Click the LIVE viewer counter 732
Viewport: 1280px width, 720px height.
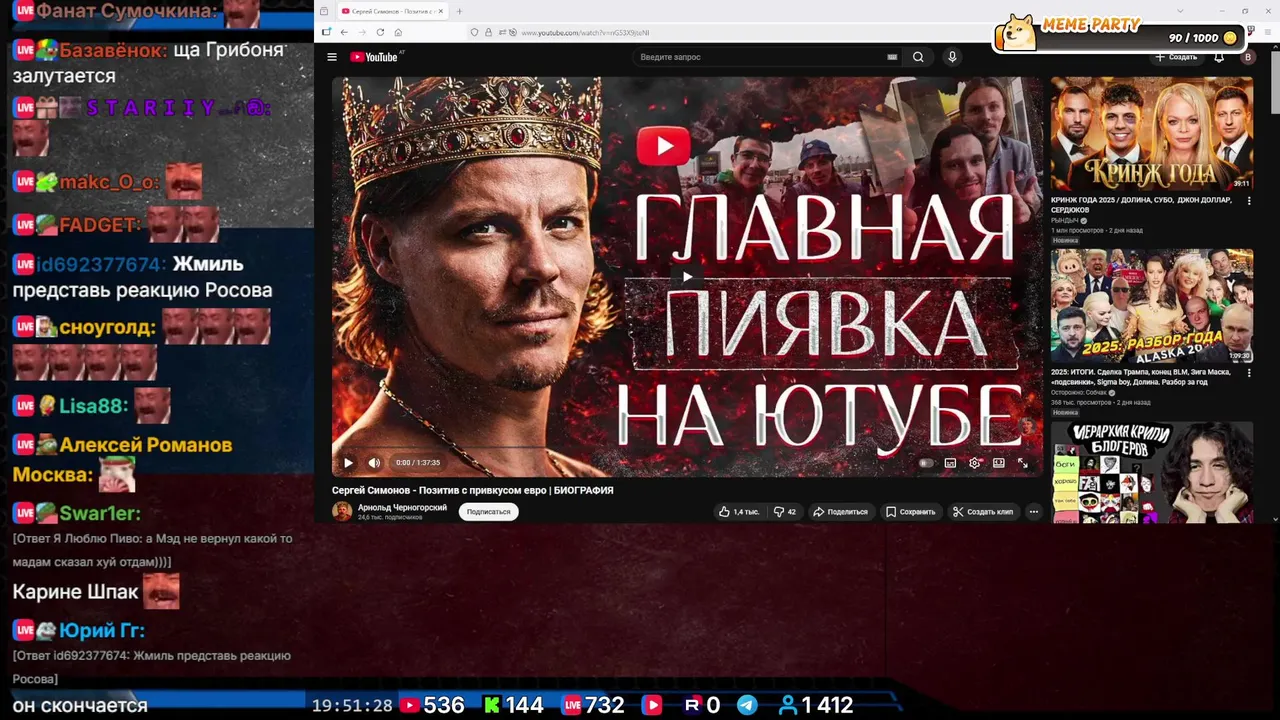pyautogui.click(x=593, y=705)
